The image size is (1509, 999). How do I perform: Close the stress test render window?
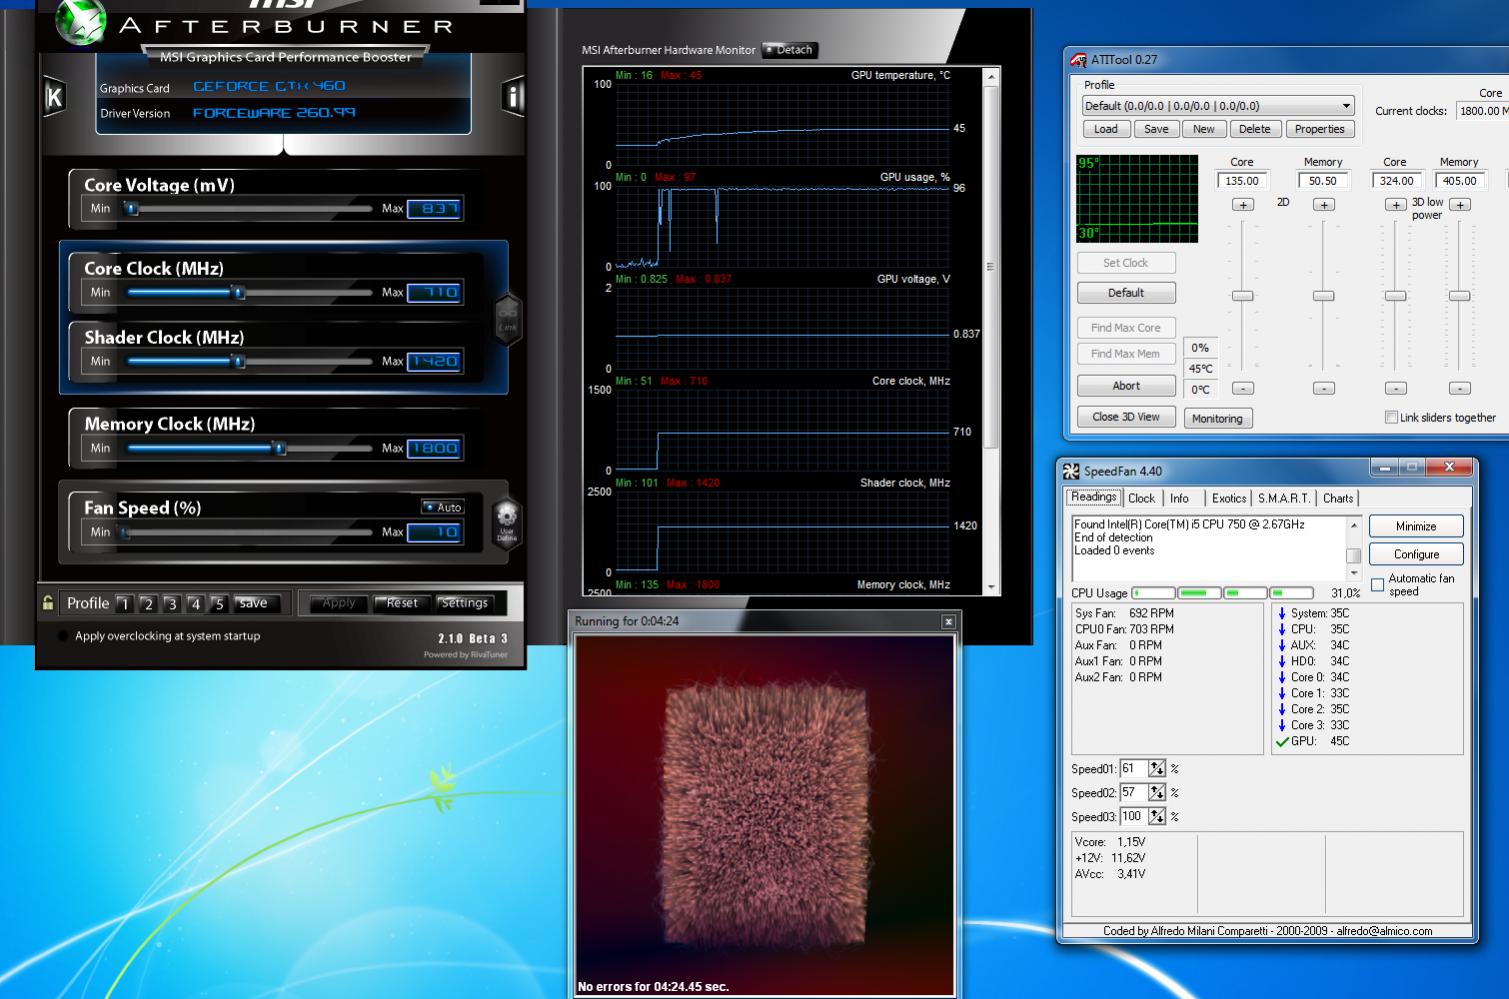click(x=948, y=622)
